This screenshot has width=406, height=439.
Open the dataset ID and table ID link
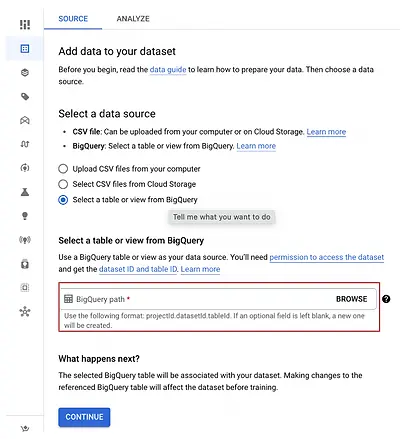(138, 269)
